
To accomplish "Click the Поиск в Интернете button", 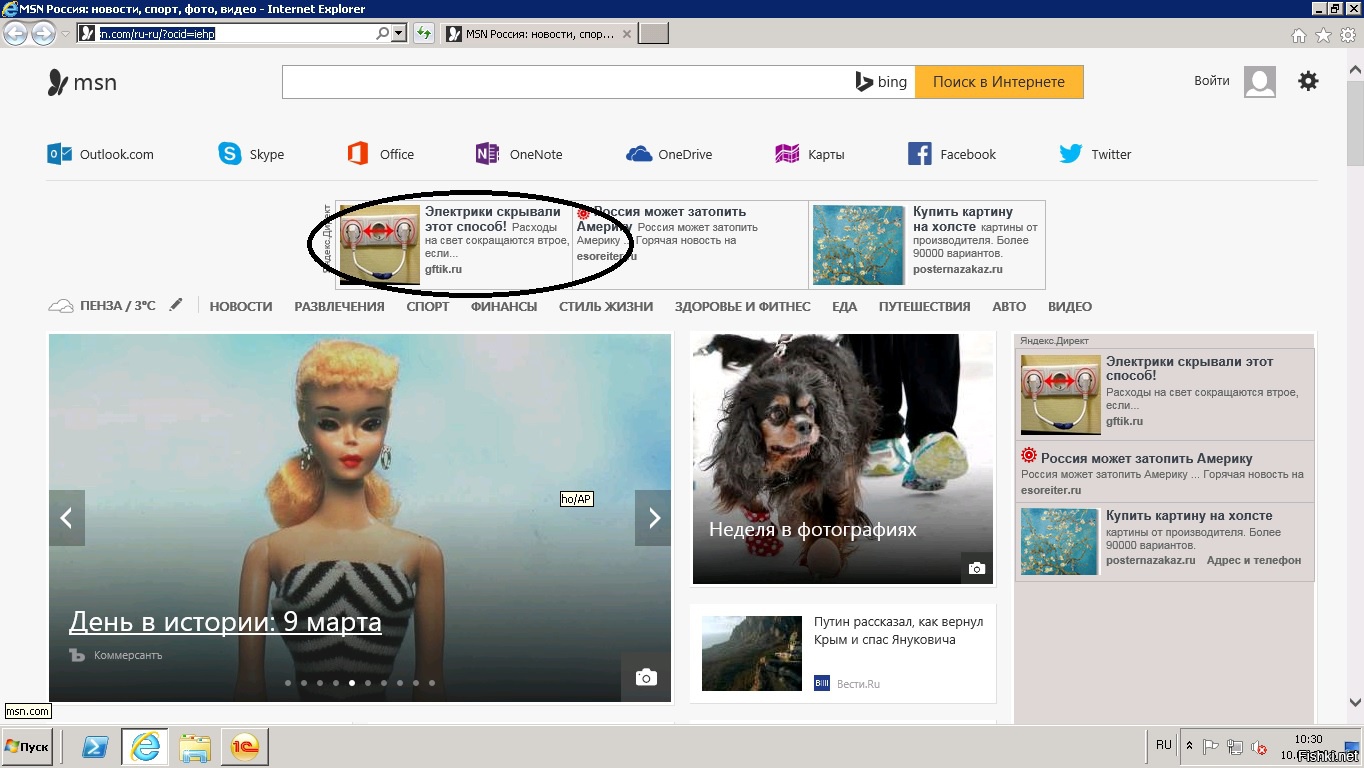I will (999, 82).
